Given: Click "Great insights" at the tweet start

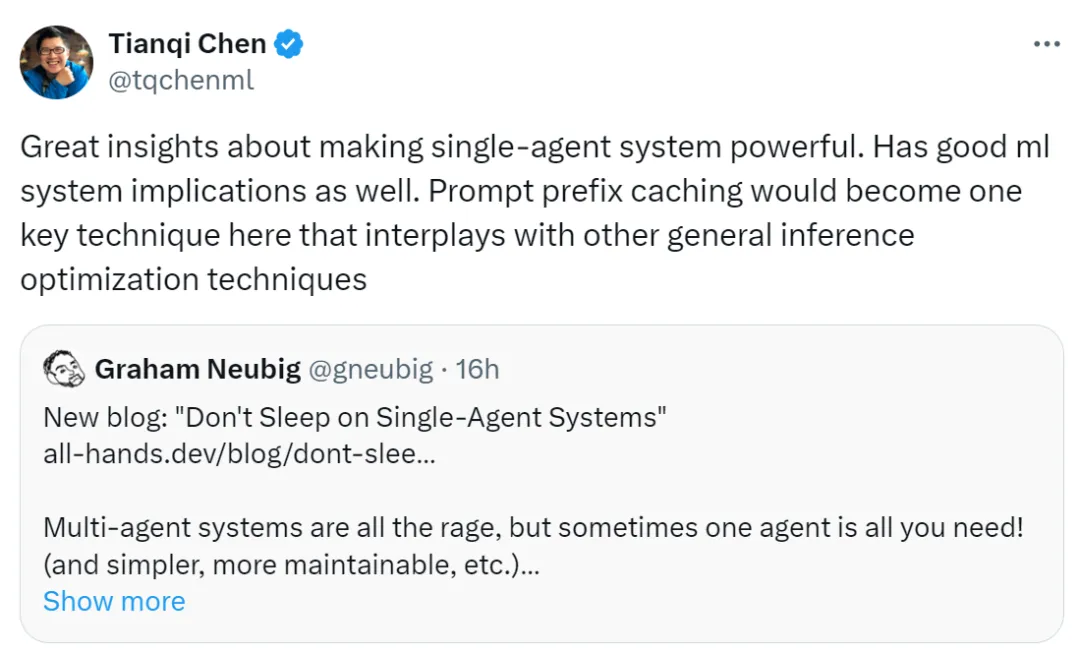Looking at the screenshot, I should tap(119, 147).
